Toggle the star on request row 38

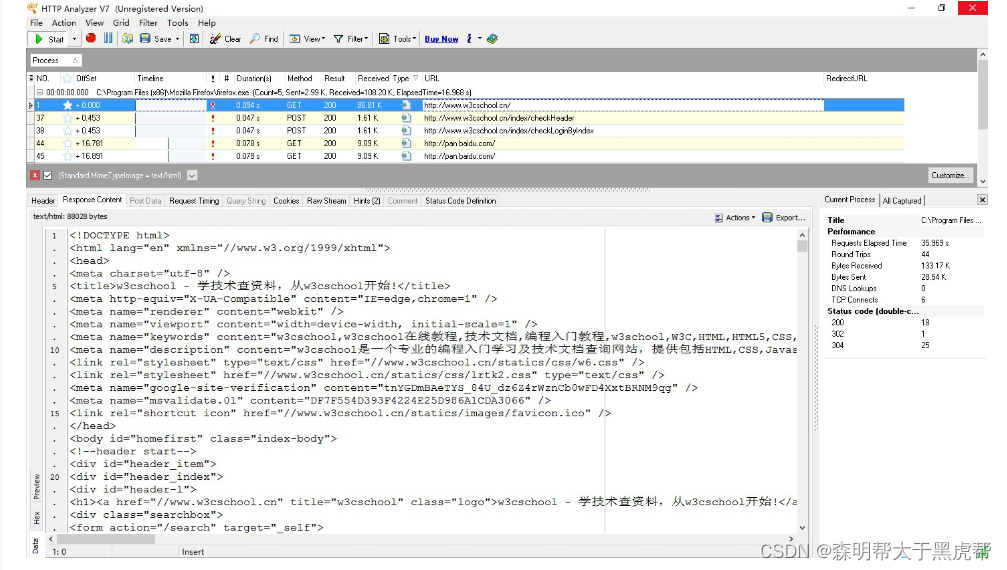pos(67,130)
